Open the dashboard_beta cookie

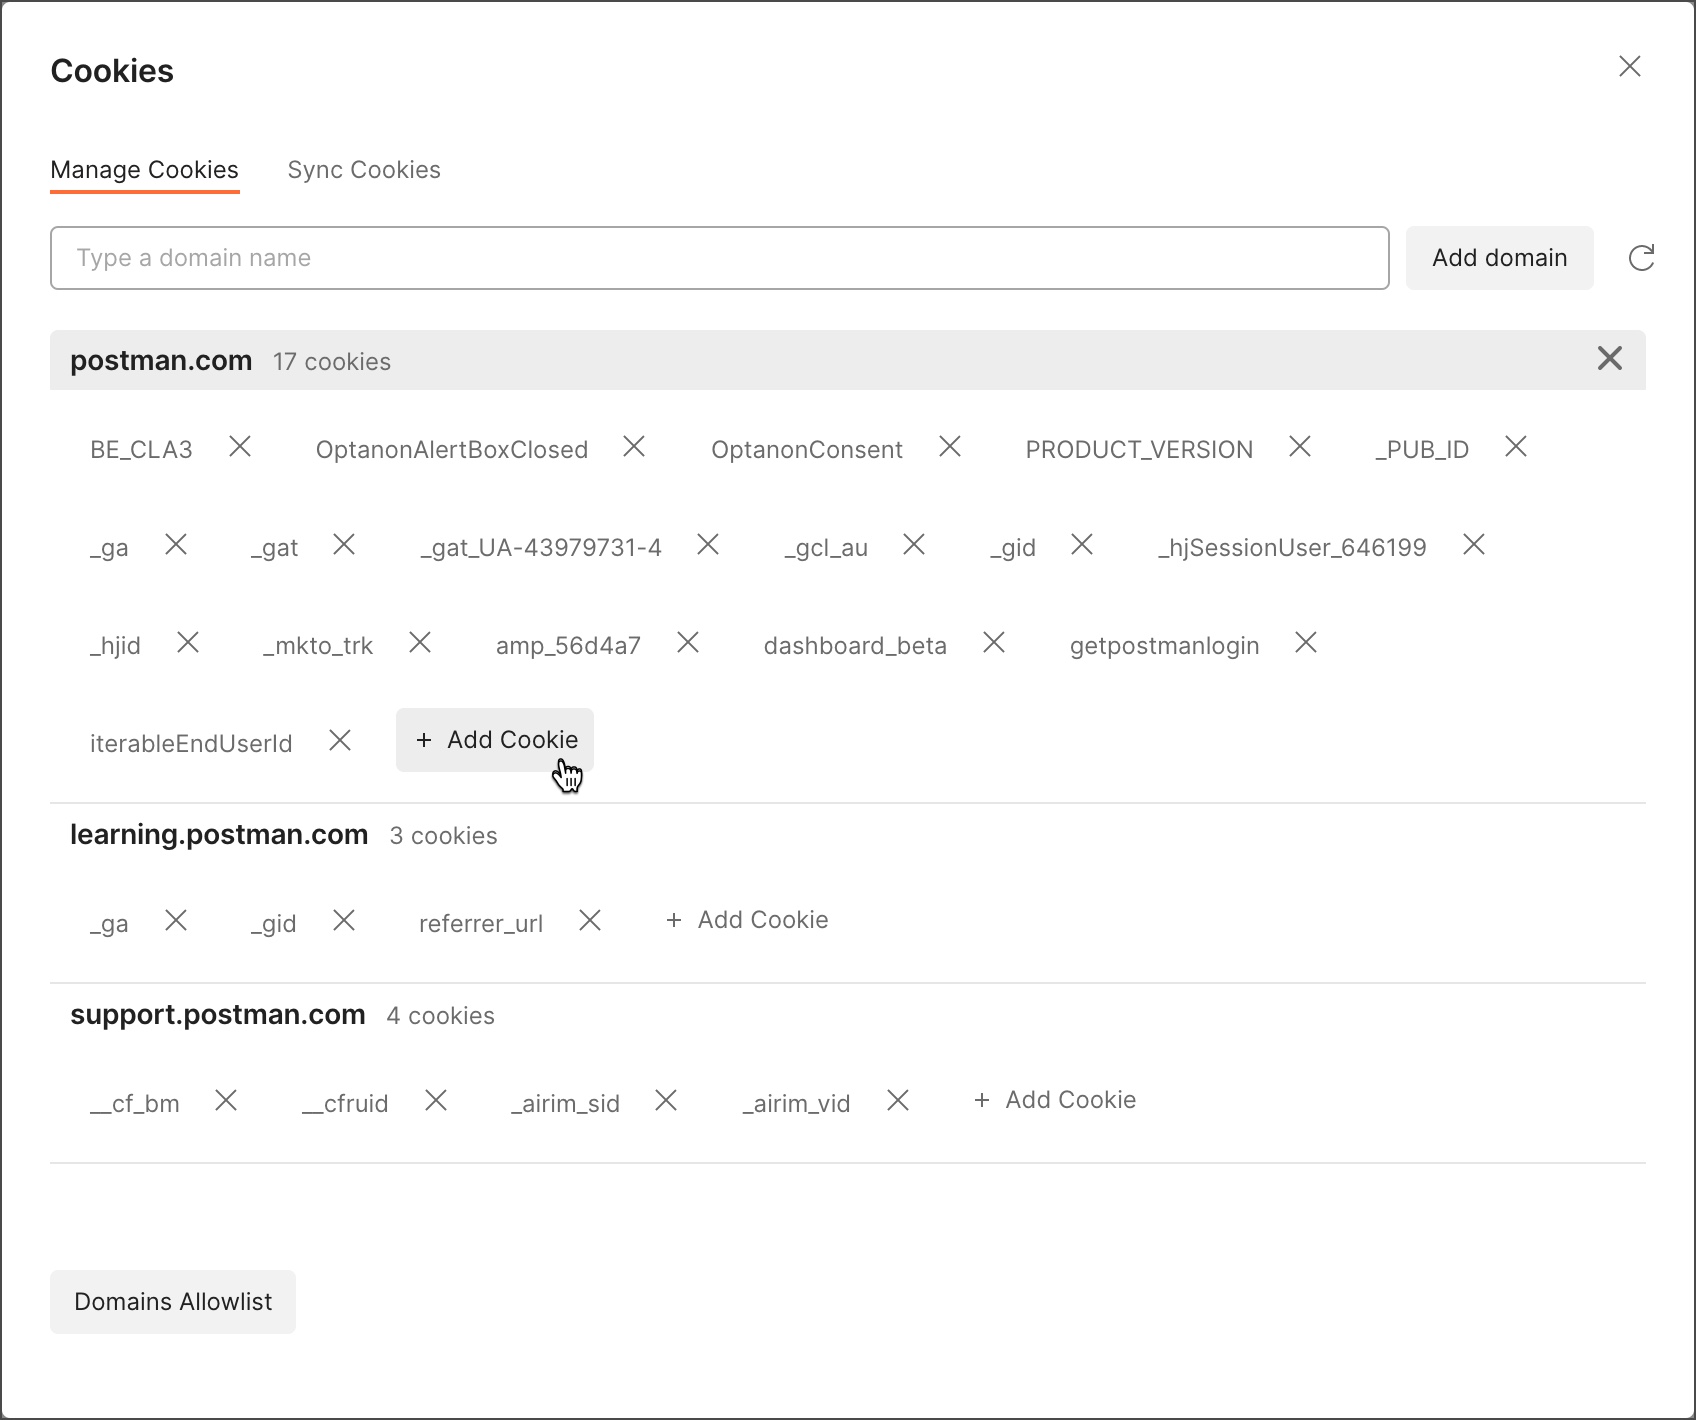pos(855,646)
